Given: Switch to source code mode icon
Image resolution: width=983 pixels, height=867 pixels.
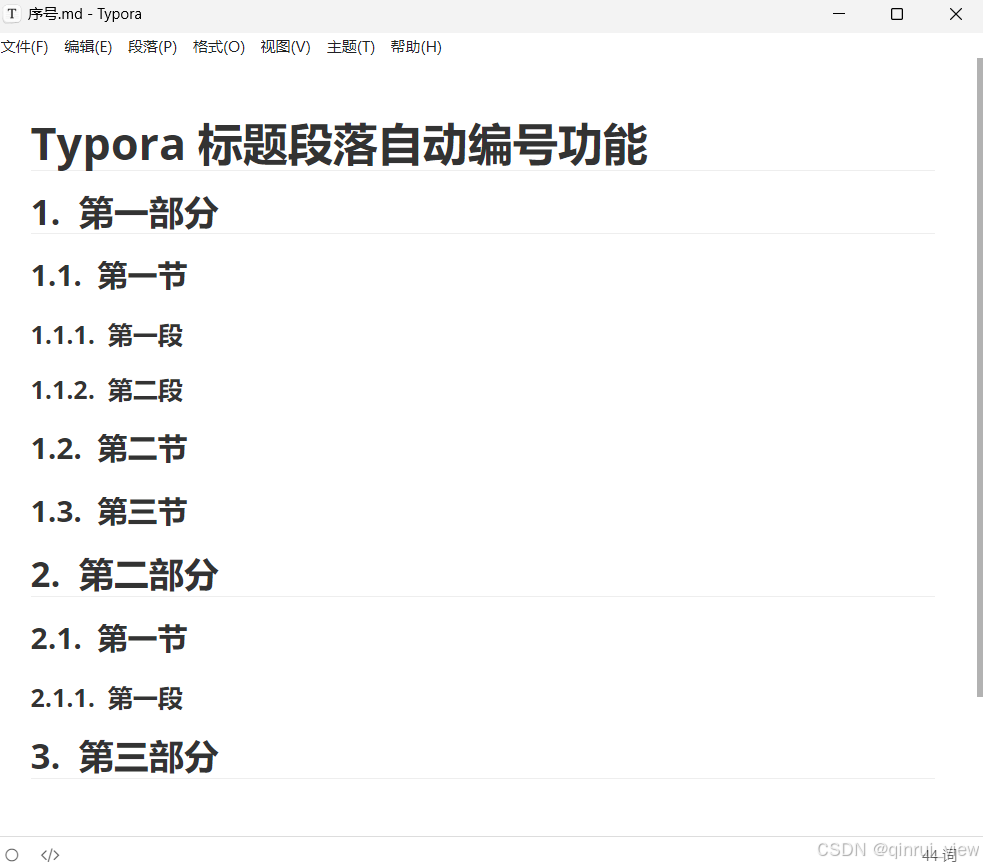Looking at the screenshot, I should (x=50, y=854).
